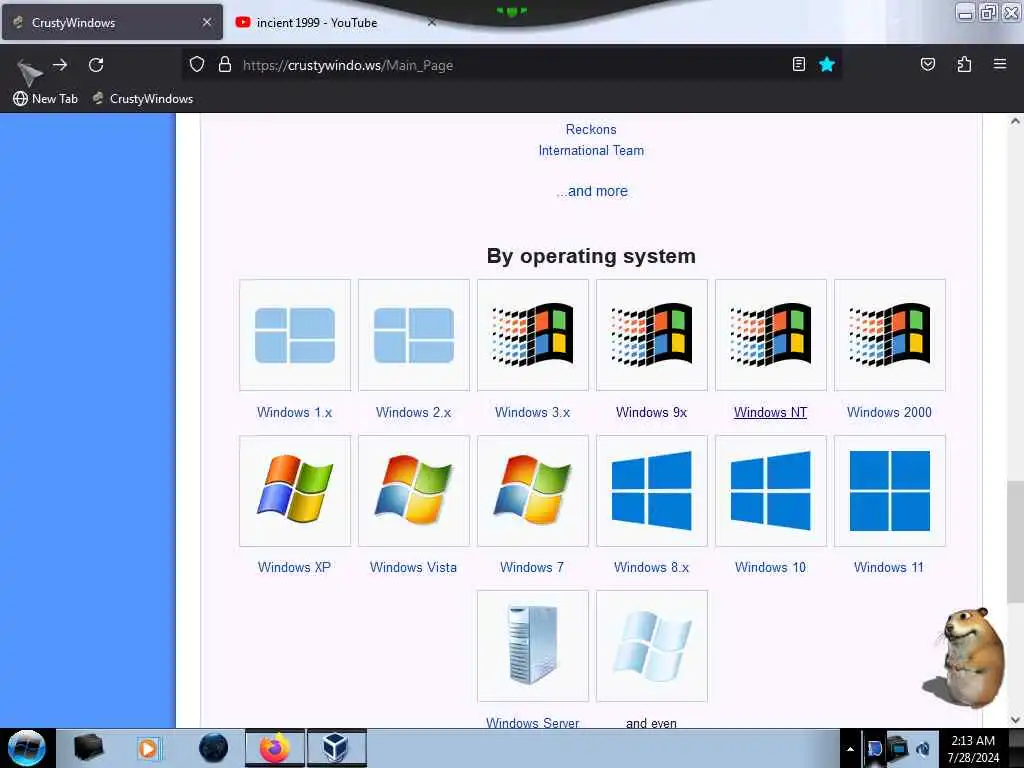Click the page scrollbar thumb
Viewport: 1024px width, 768px height.
(1015, 542)
